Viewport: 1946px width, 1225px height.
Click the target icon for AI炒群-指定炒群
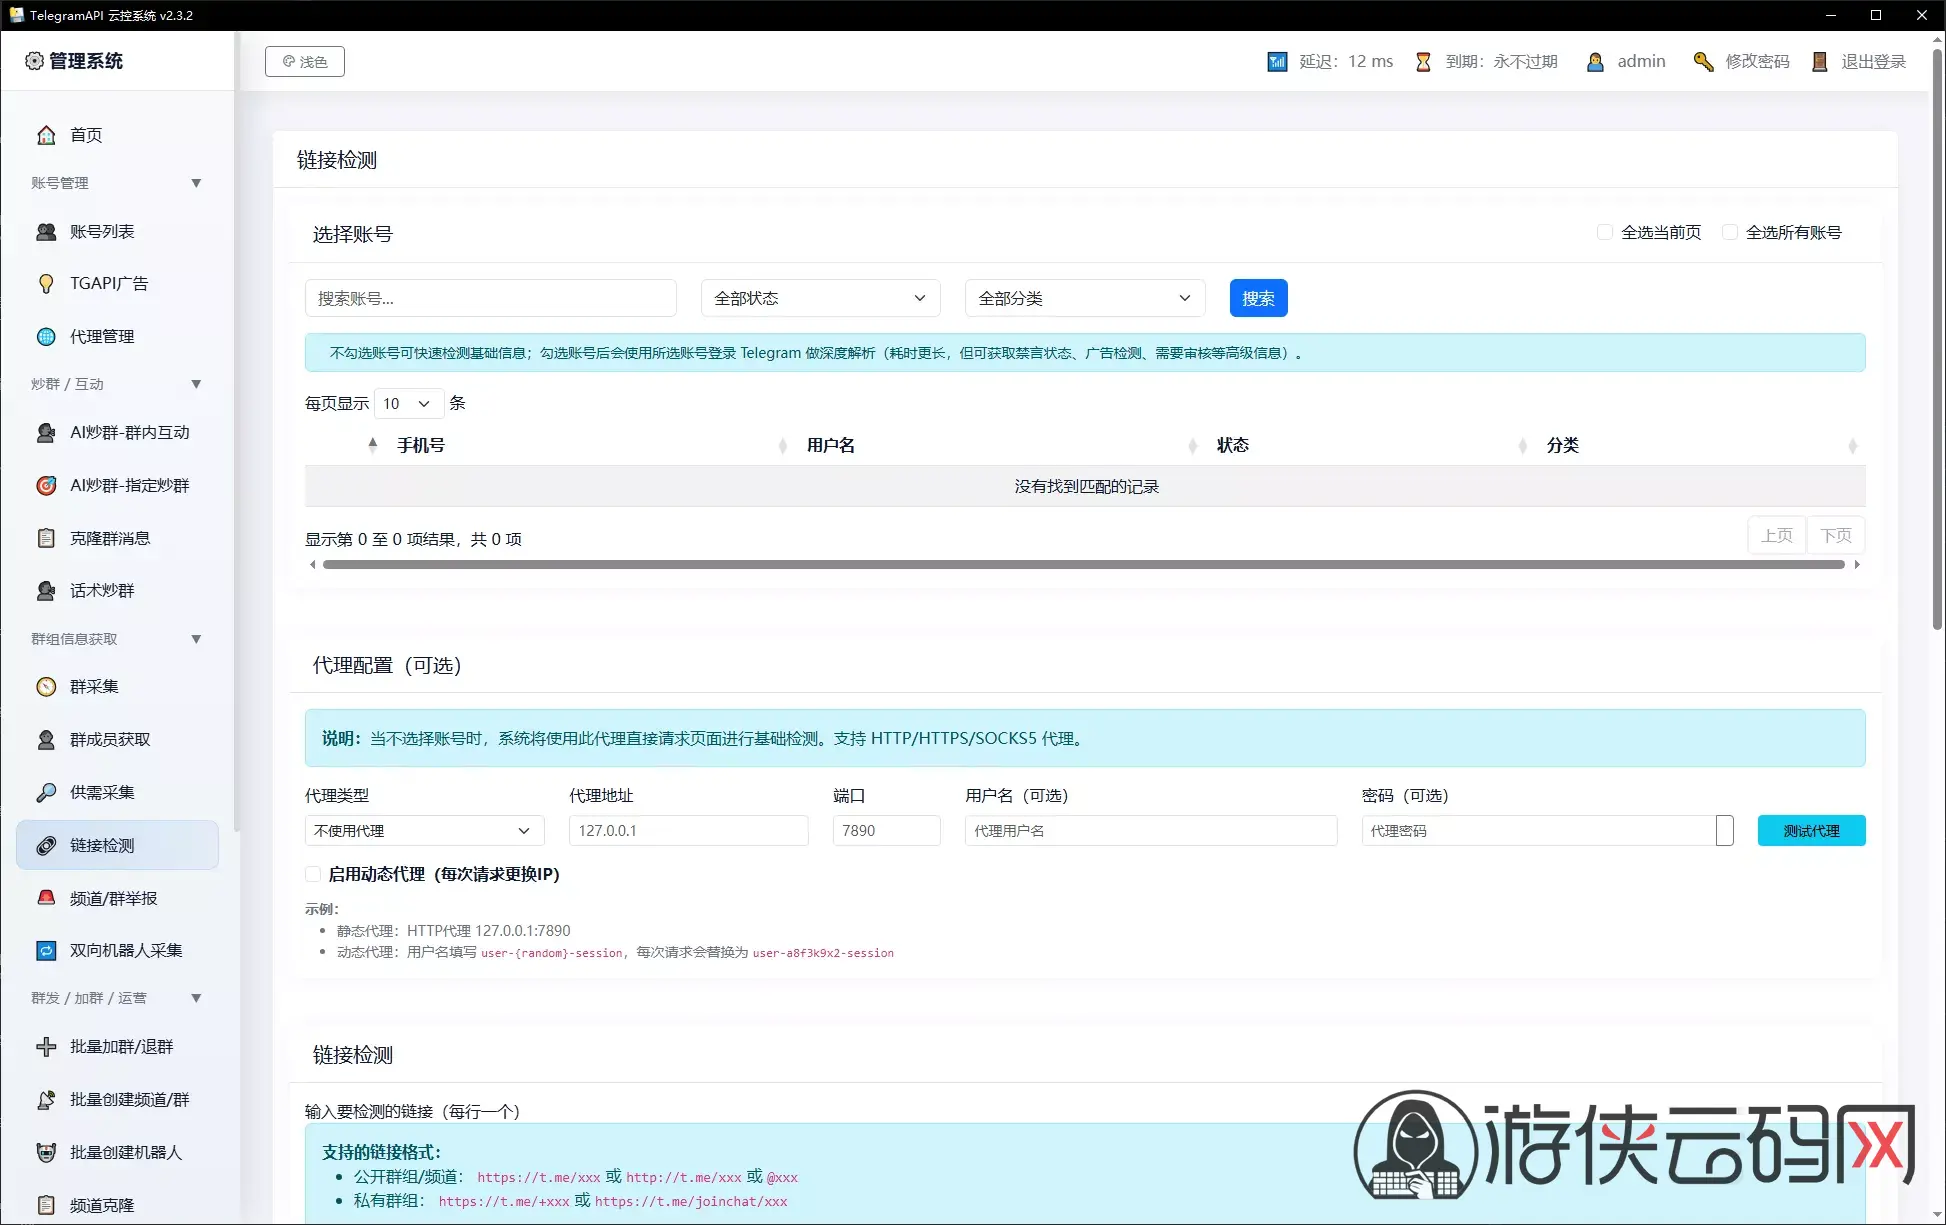pyautogui.click(x=46, y=486)
